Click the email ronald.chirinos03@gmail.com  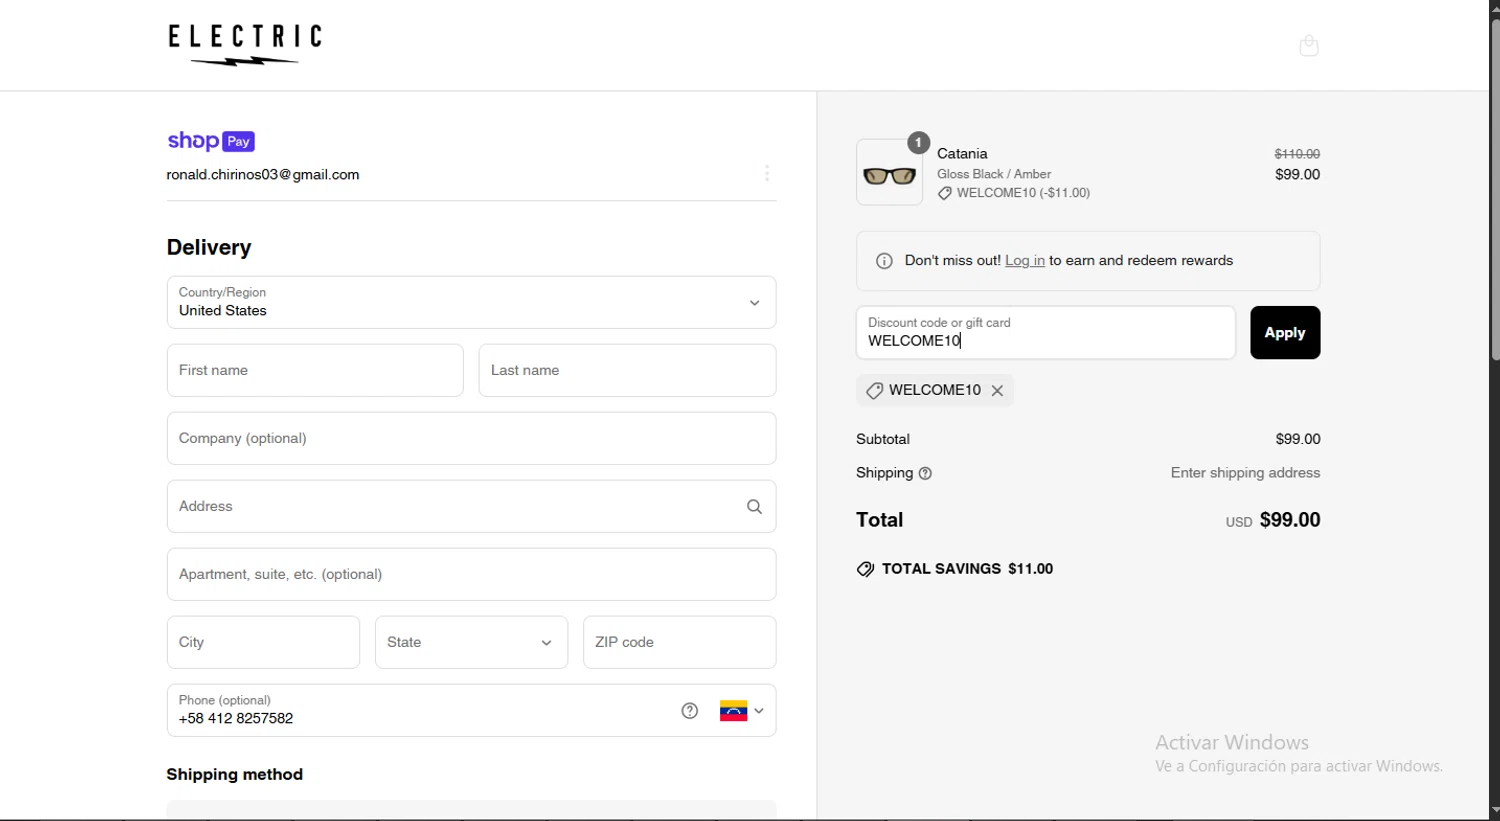(x=263, y=175)
